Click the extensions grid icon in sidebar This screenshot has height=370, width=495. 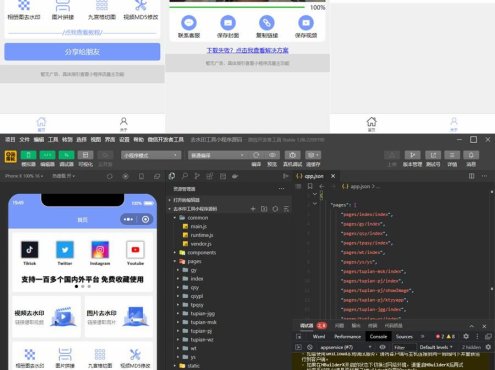pos(210,176)
